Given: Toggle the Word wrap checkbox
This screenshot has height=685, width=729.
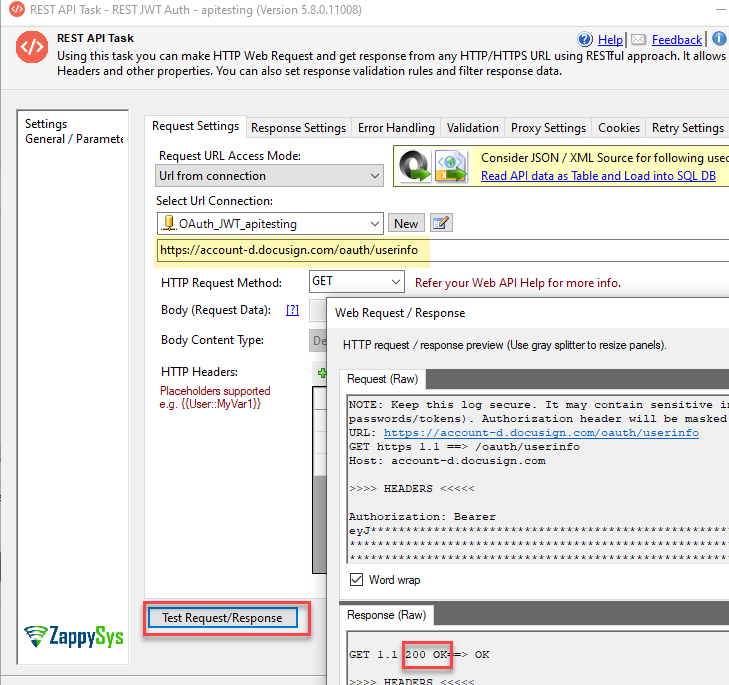Looking at the screenshot, I should coord(357,580).
